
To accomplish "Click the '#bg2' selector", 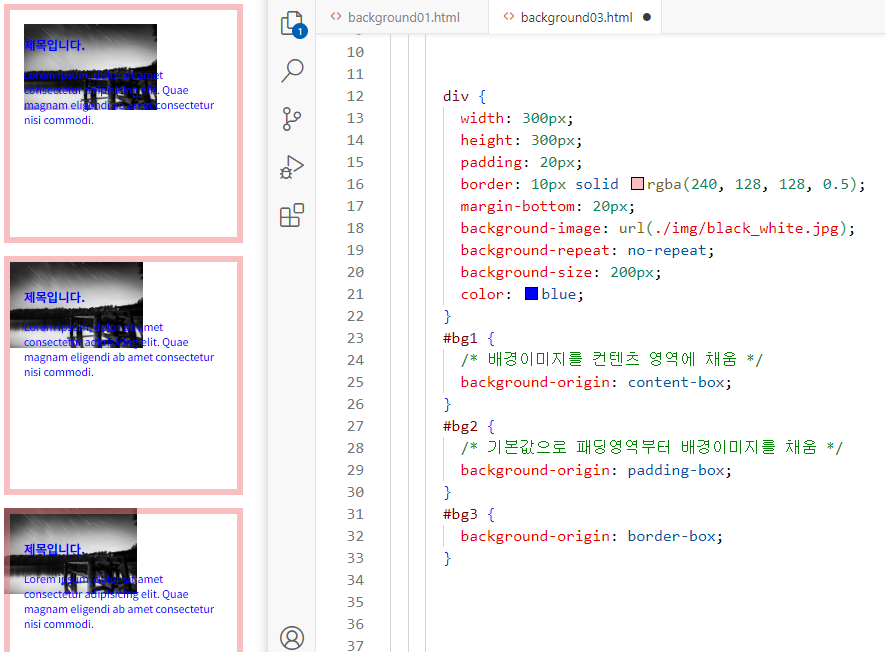I will tap(460, 426).
